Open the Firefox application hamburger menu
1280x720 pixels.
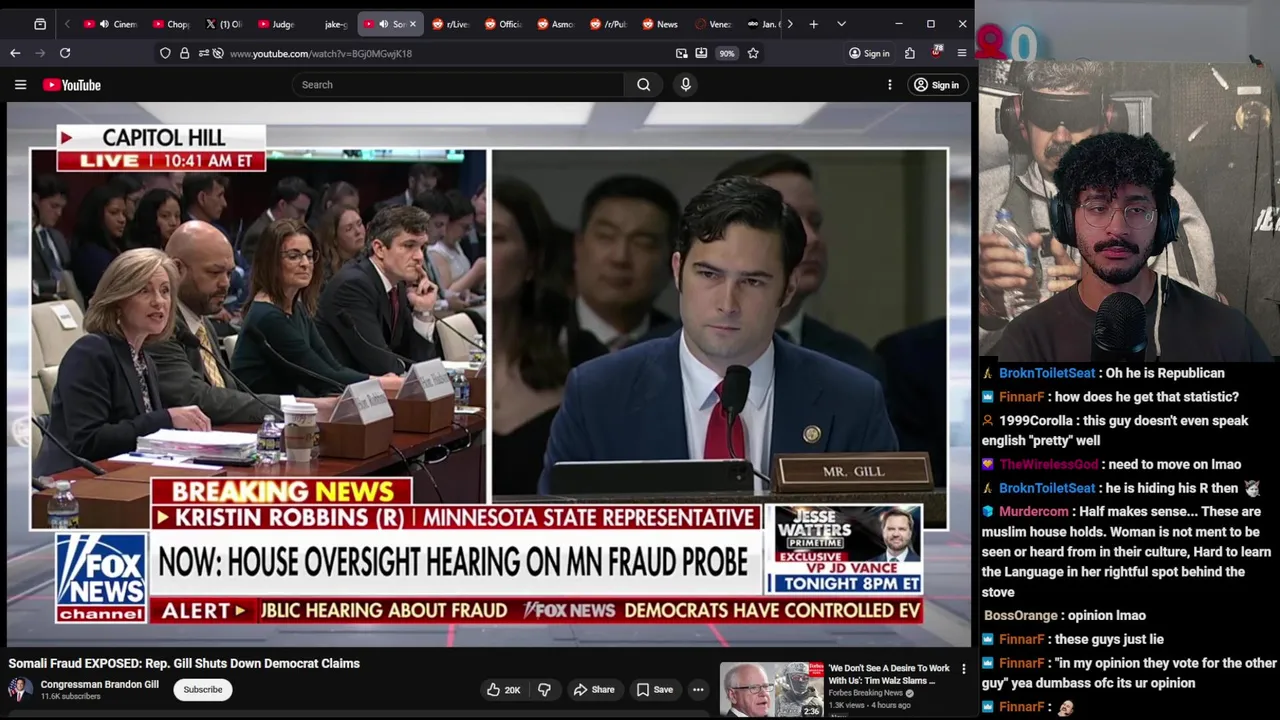[962, 53]
